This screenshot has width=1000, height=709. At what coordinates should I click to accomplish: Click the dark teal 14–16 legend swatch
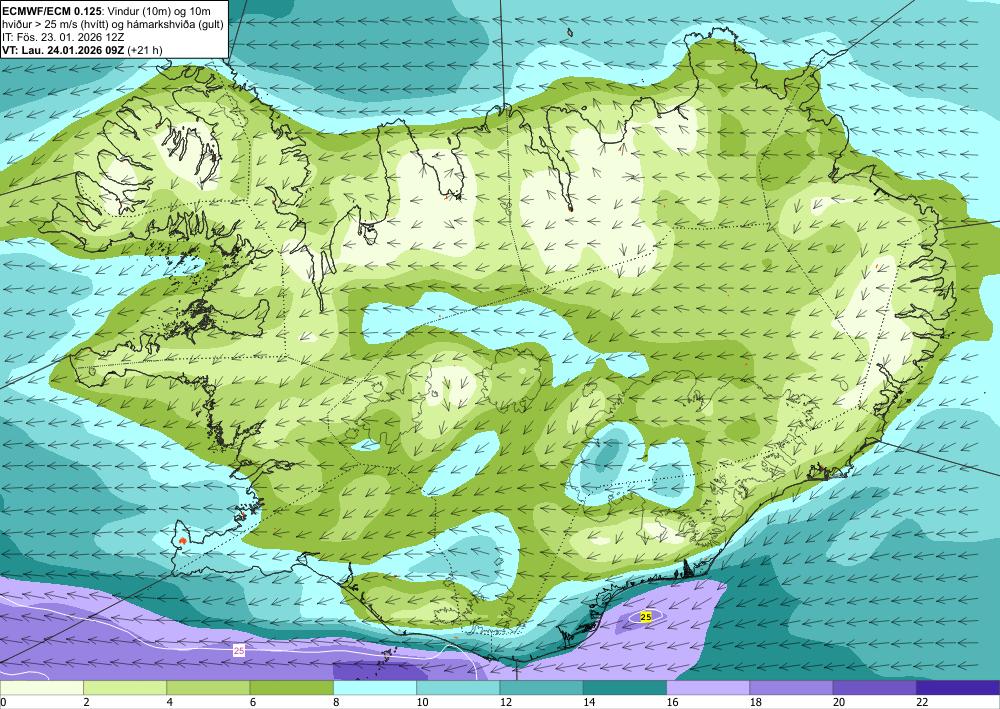(x=625, y=688)
